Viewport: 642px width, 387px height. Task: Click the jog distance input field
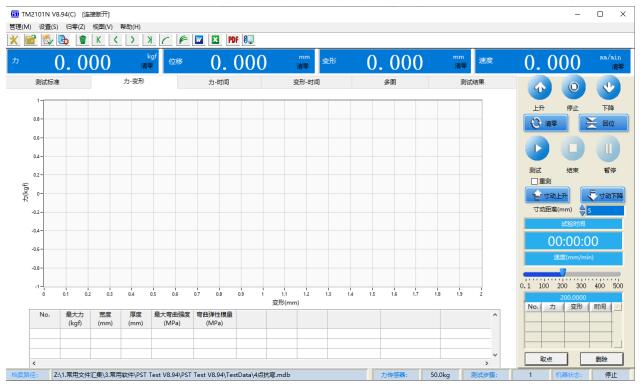tap(605, 210)
